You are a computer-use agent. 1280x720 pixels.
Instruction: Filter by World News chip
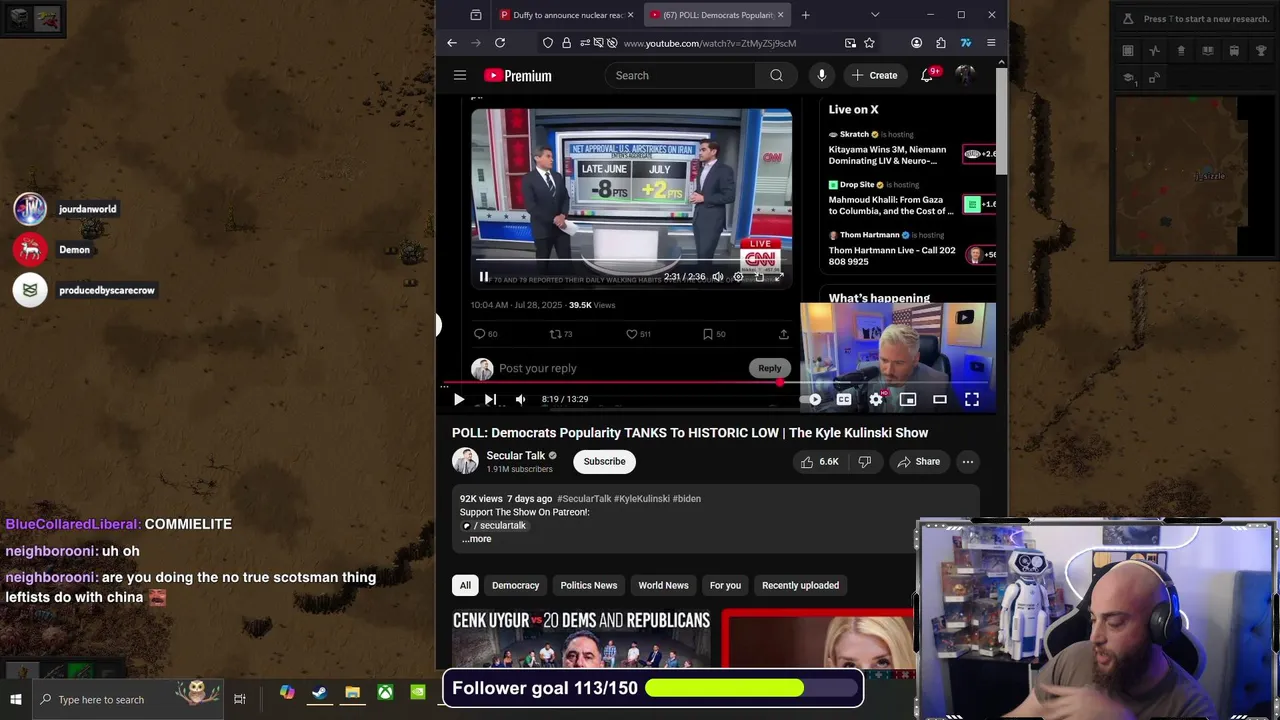pyautogui.click(x=664, y=585)
